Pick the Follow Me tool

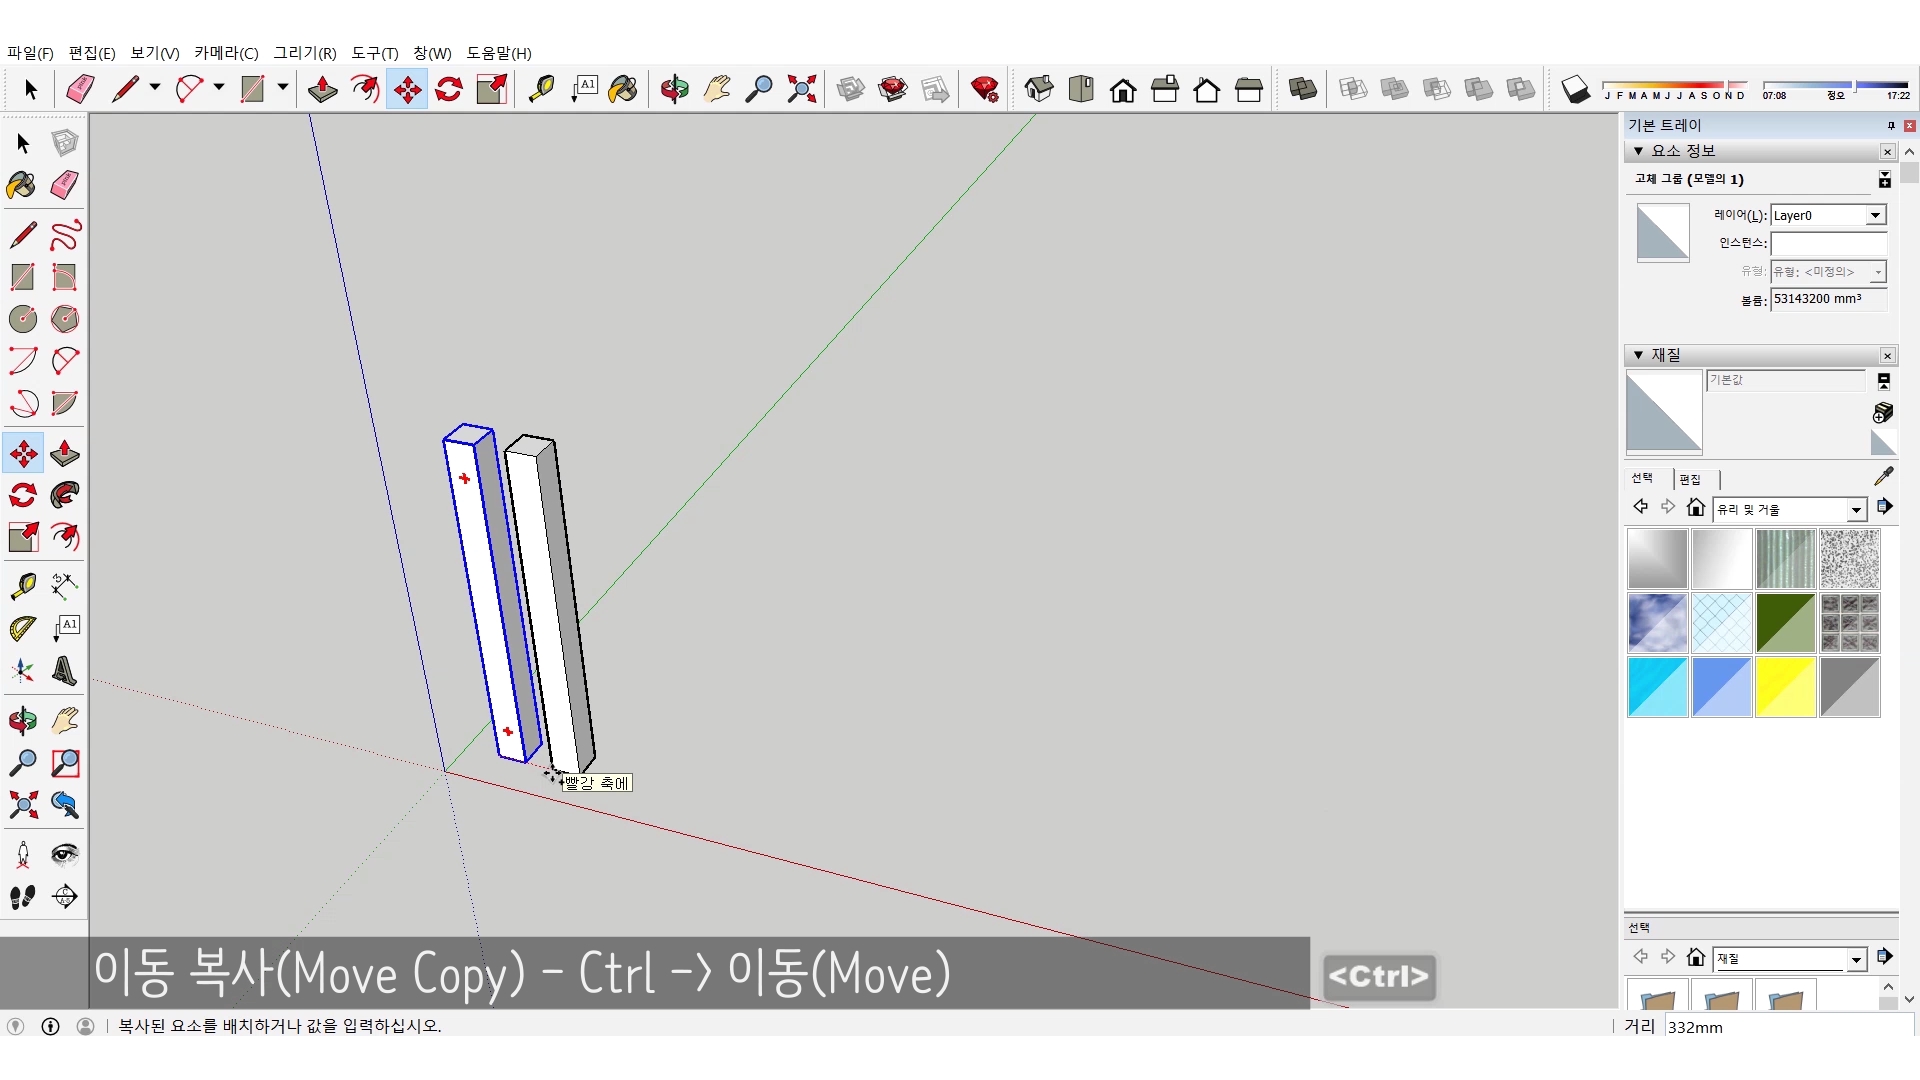65,496
